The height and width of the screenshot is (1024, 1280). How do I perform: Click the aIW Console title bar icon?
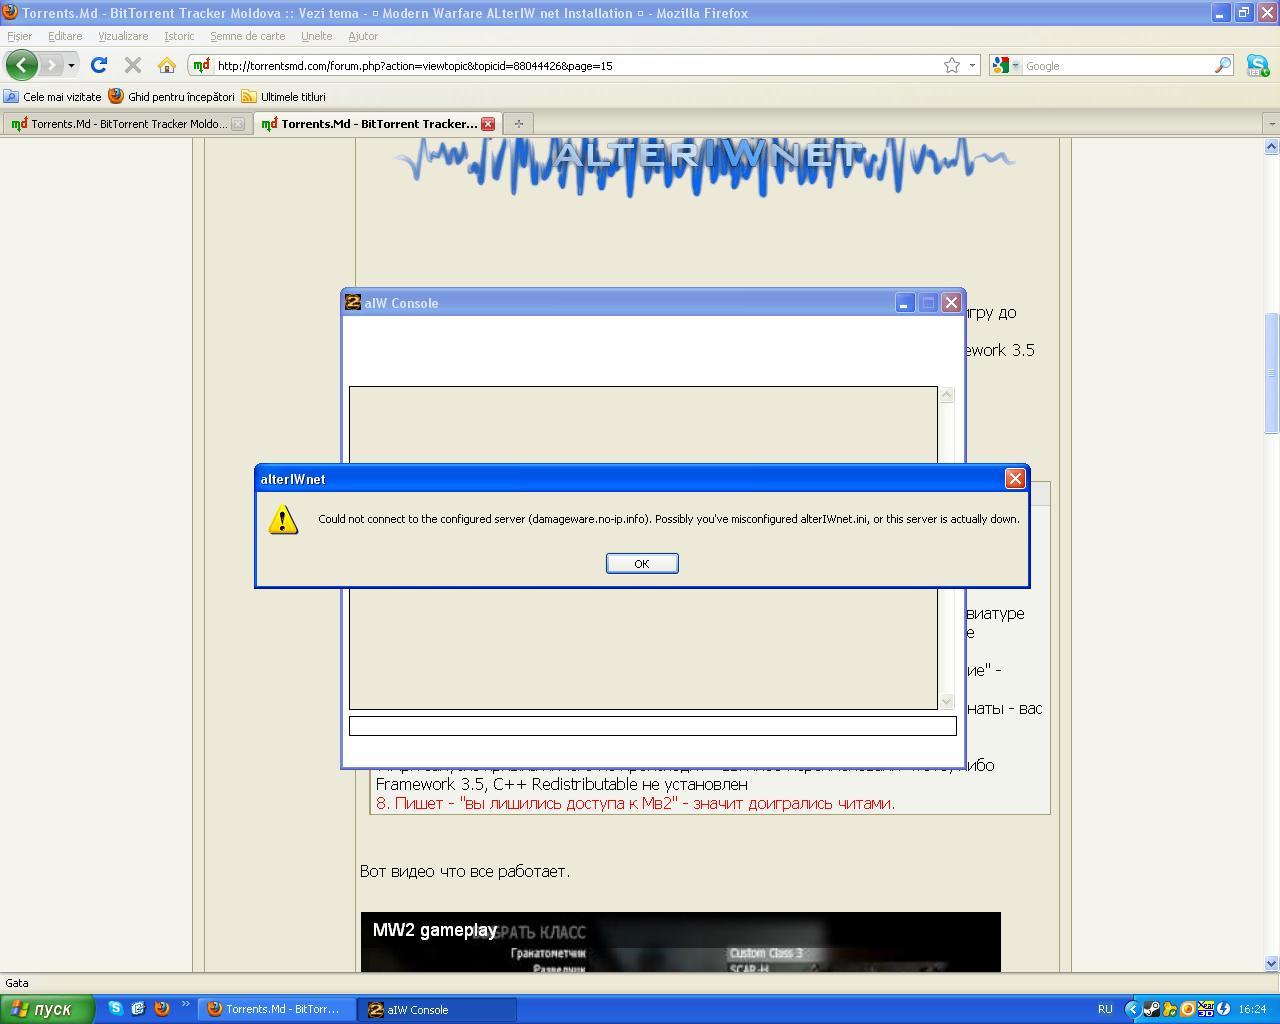point(352,302)
